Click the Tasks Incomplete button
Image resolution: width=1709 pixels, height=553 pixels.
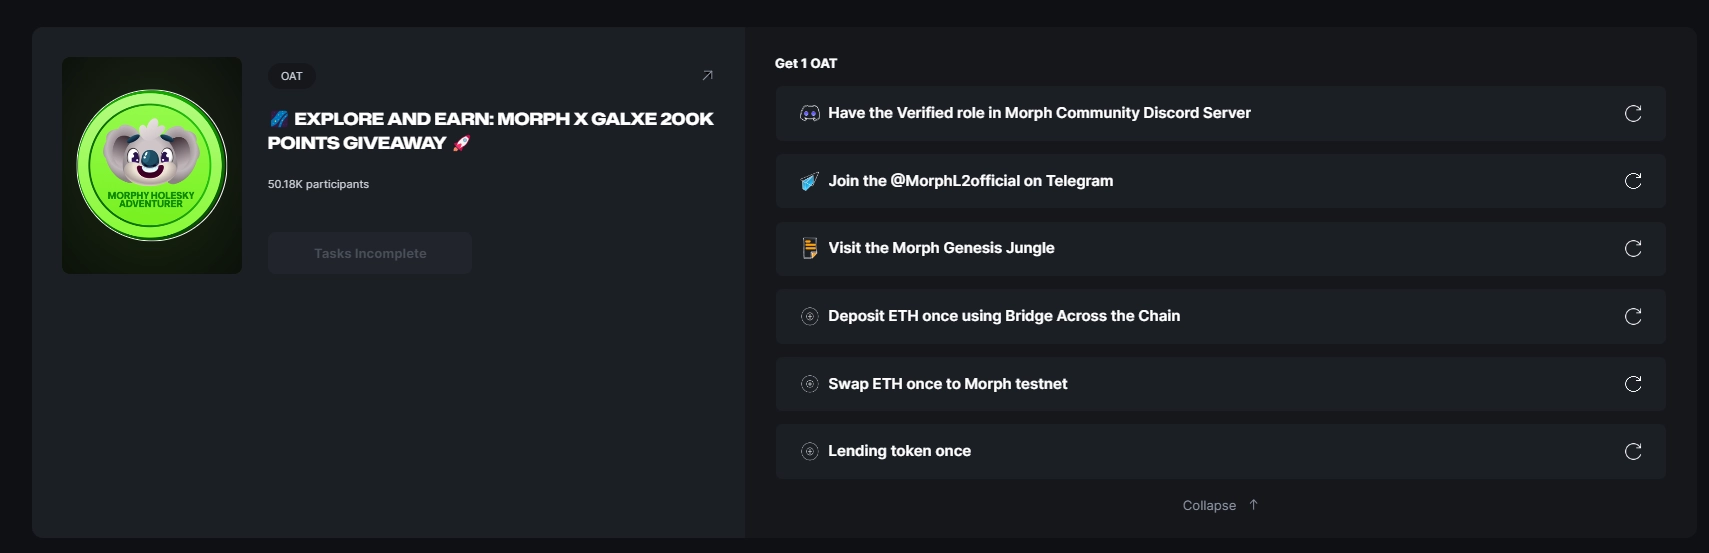pyautogui.click(x=370, y=253)
